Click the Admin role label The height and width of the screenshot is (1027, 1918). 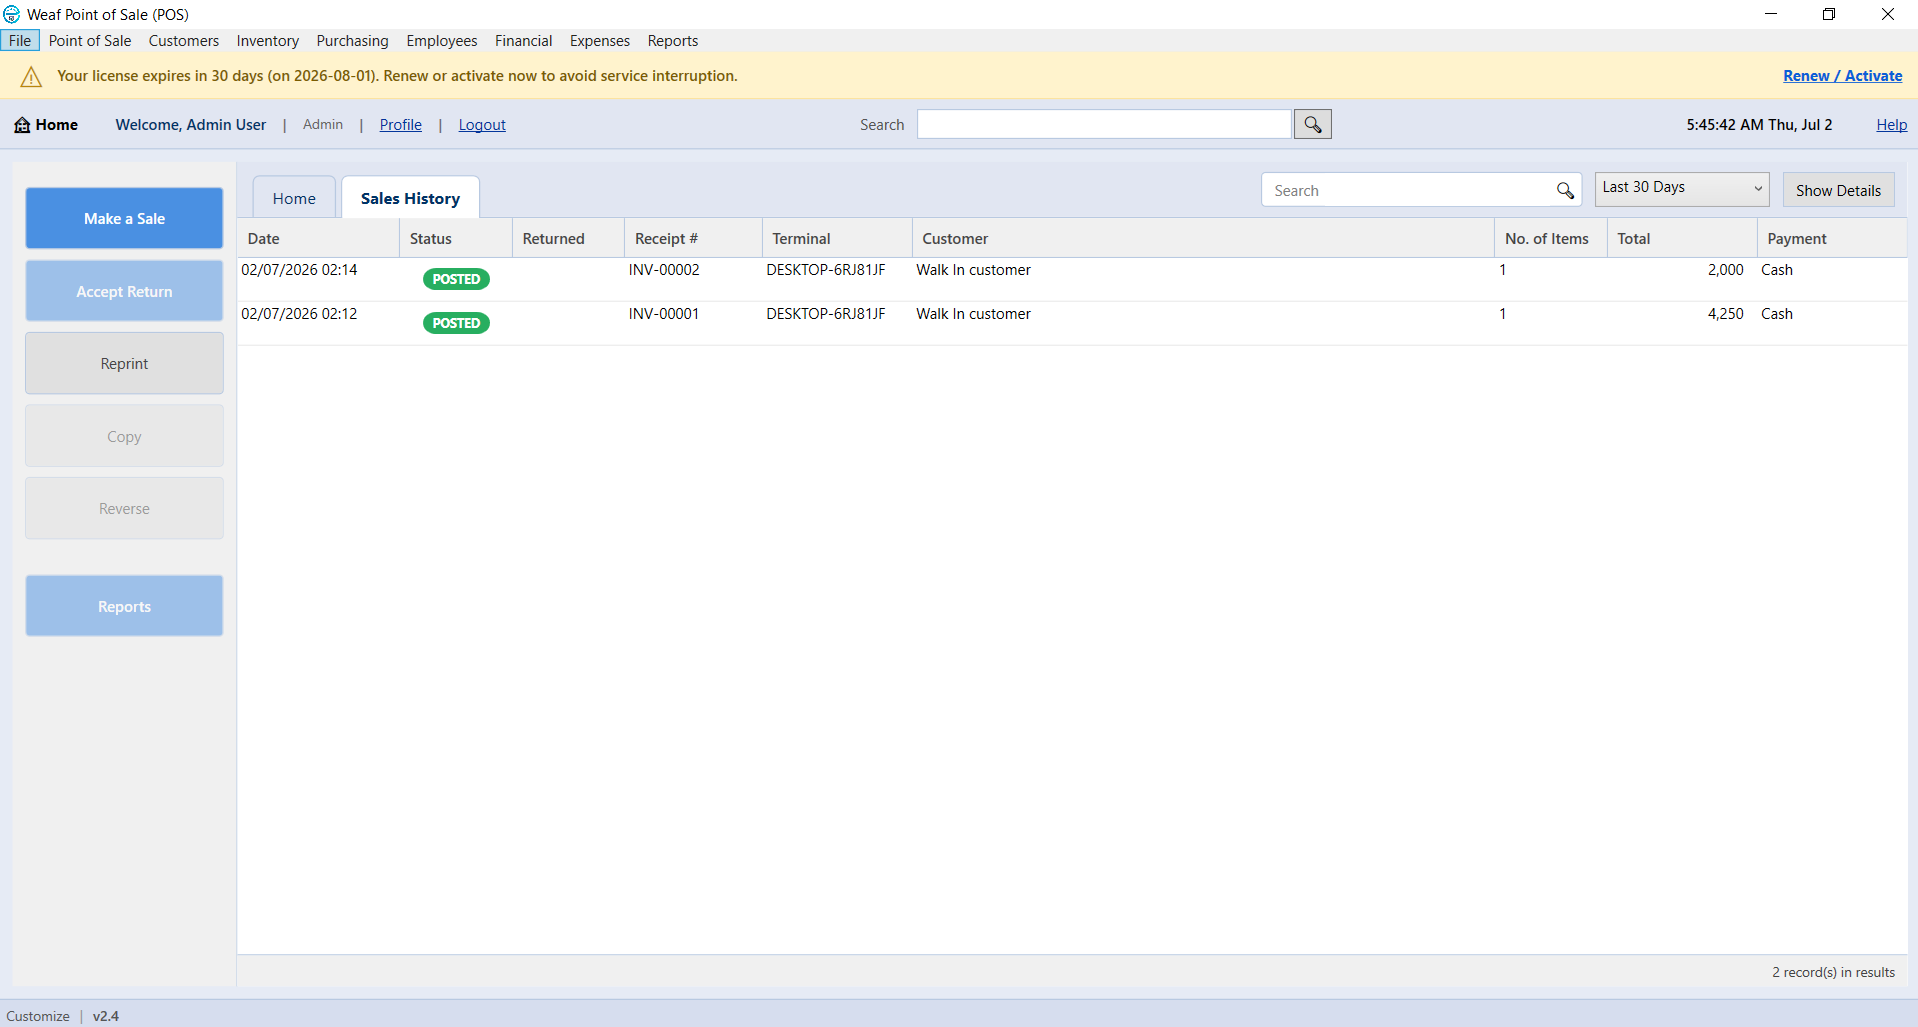point(323,125)
